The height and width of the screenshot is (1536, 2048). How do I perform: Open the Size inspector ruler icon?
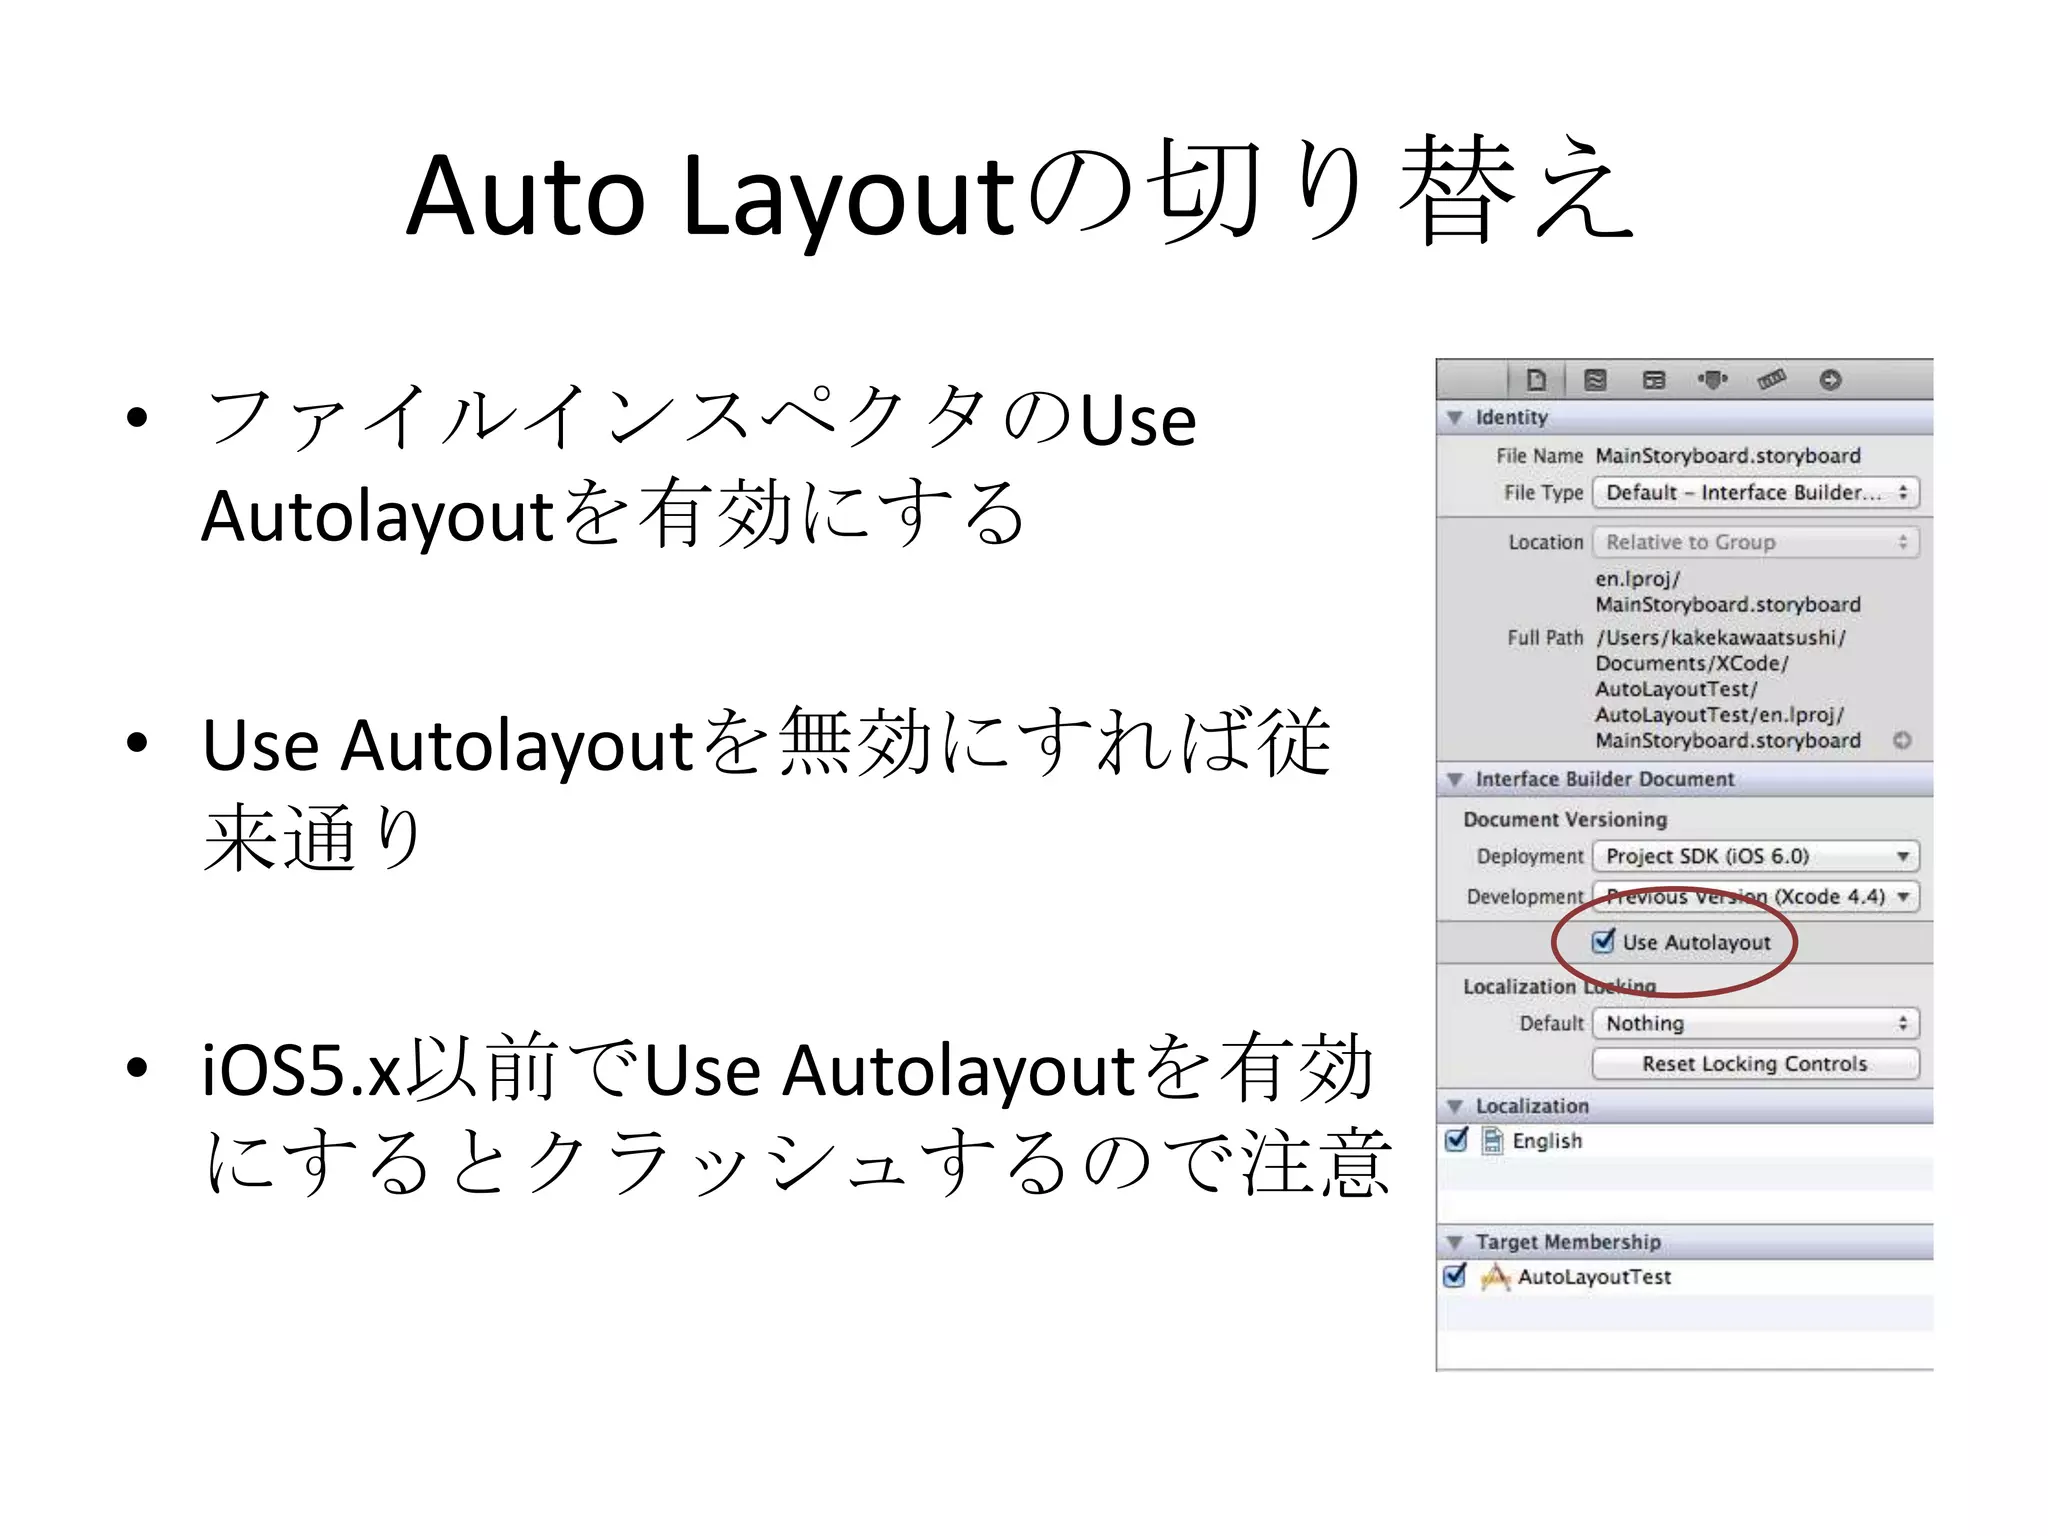pos(1772,380)
